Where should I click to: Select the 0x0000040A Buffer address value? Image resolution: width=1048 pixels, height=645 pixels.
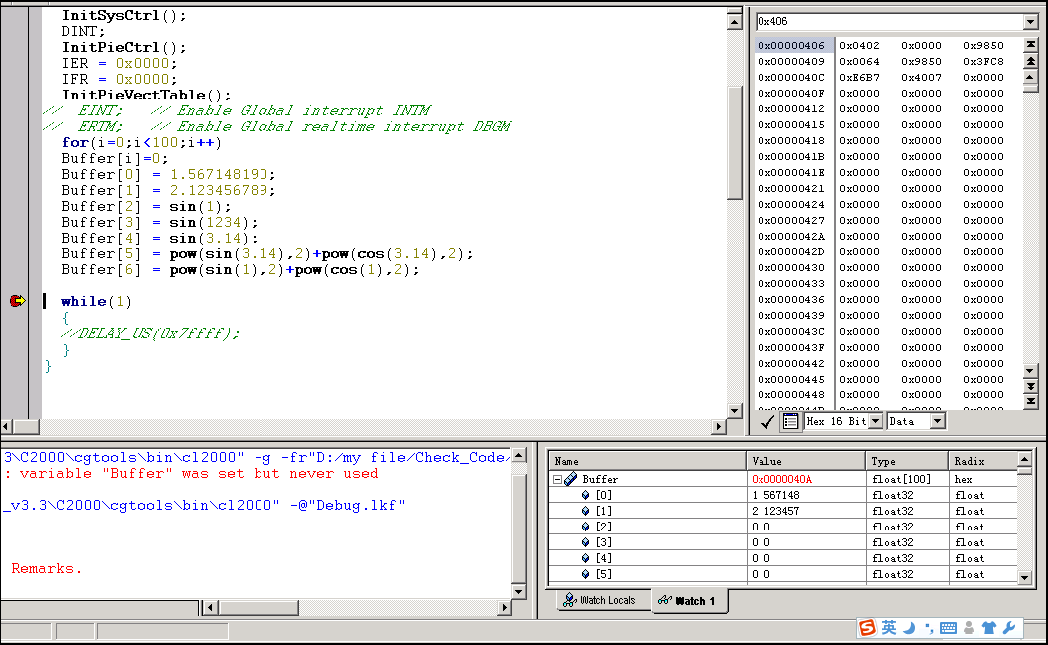click(x=781, y=479)
